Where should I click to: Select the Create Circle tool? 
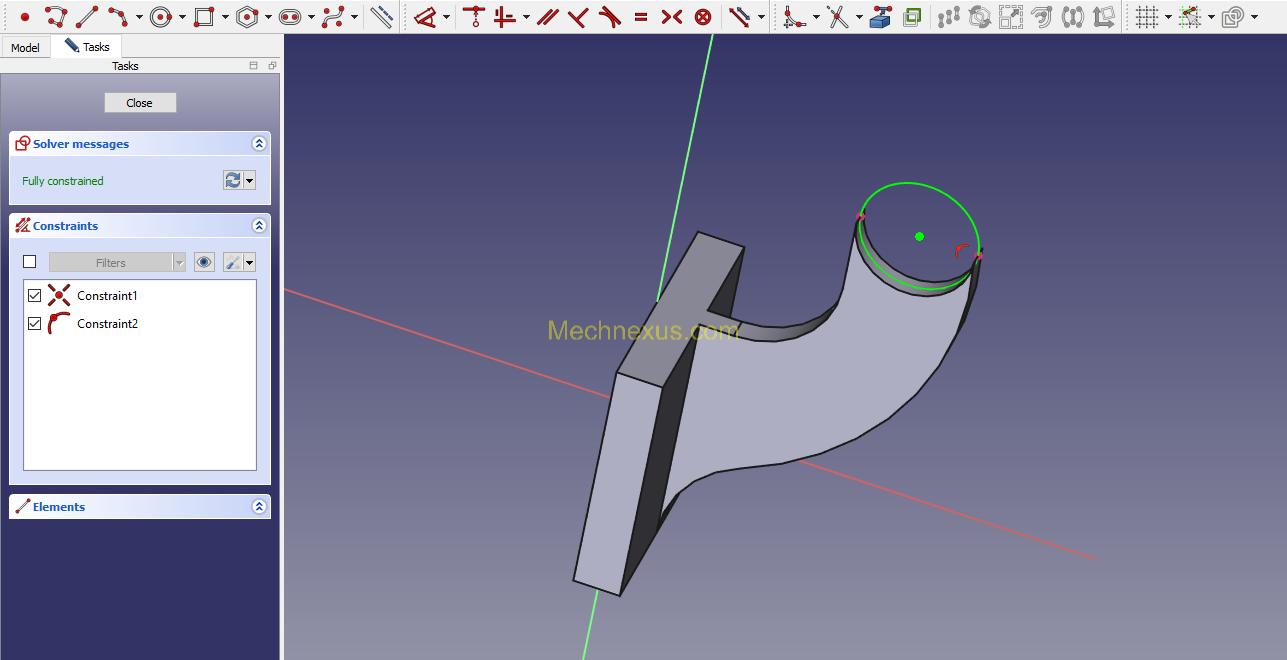pyautogui.click(x=161, y=17)
